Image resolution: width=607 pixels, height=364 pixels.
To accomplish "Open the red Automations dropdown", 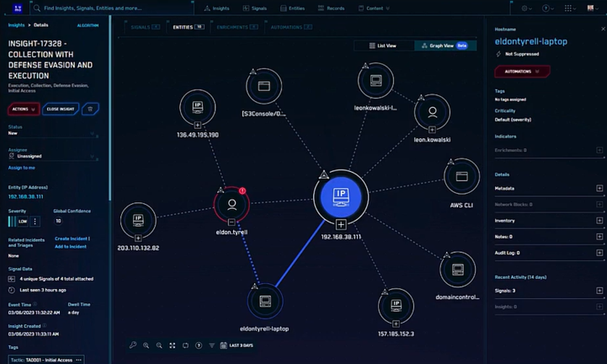I will [x=522, y=72].
